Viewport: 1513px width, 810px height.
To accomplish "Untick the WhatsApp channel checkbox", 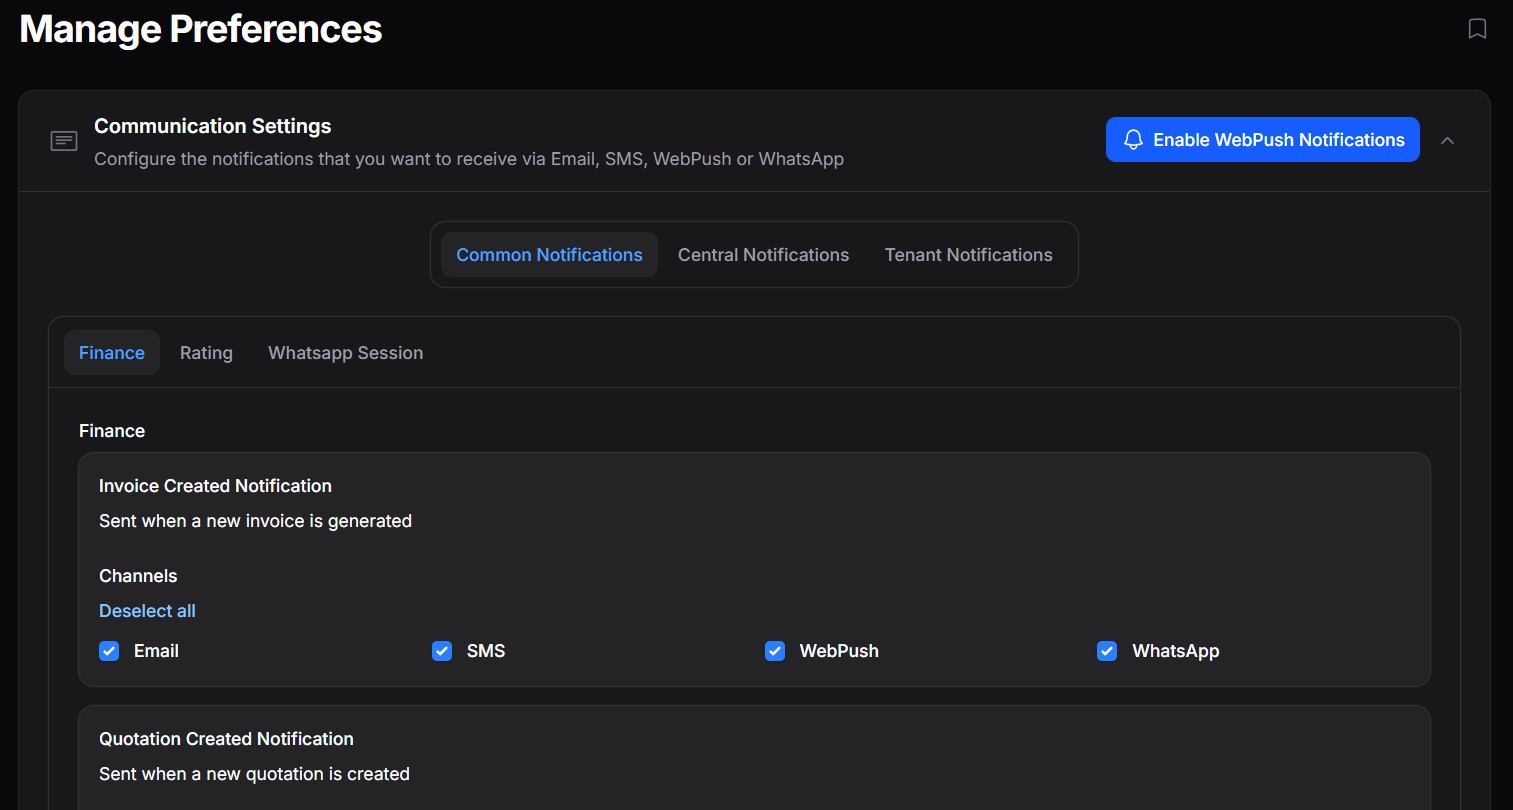I will [1107, 651].
